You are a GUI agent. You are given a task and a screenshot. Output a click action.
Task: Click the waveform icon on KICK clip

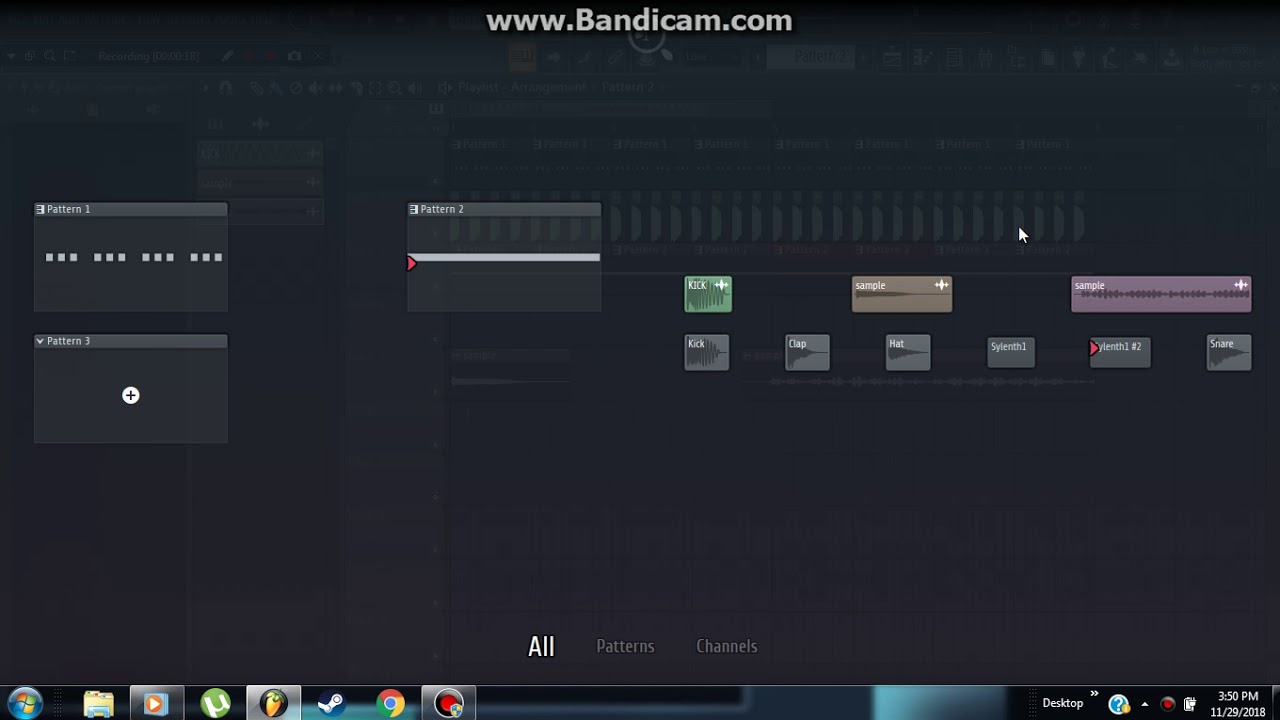[721, 286]
